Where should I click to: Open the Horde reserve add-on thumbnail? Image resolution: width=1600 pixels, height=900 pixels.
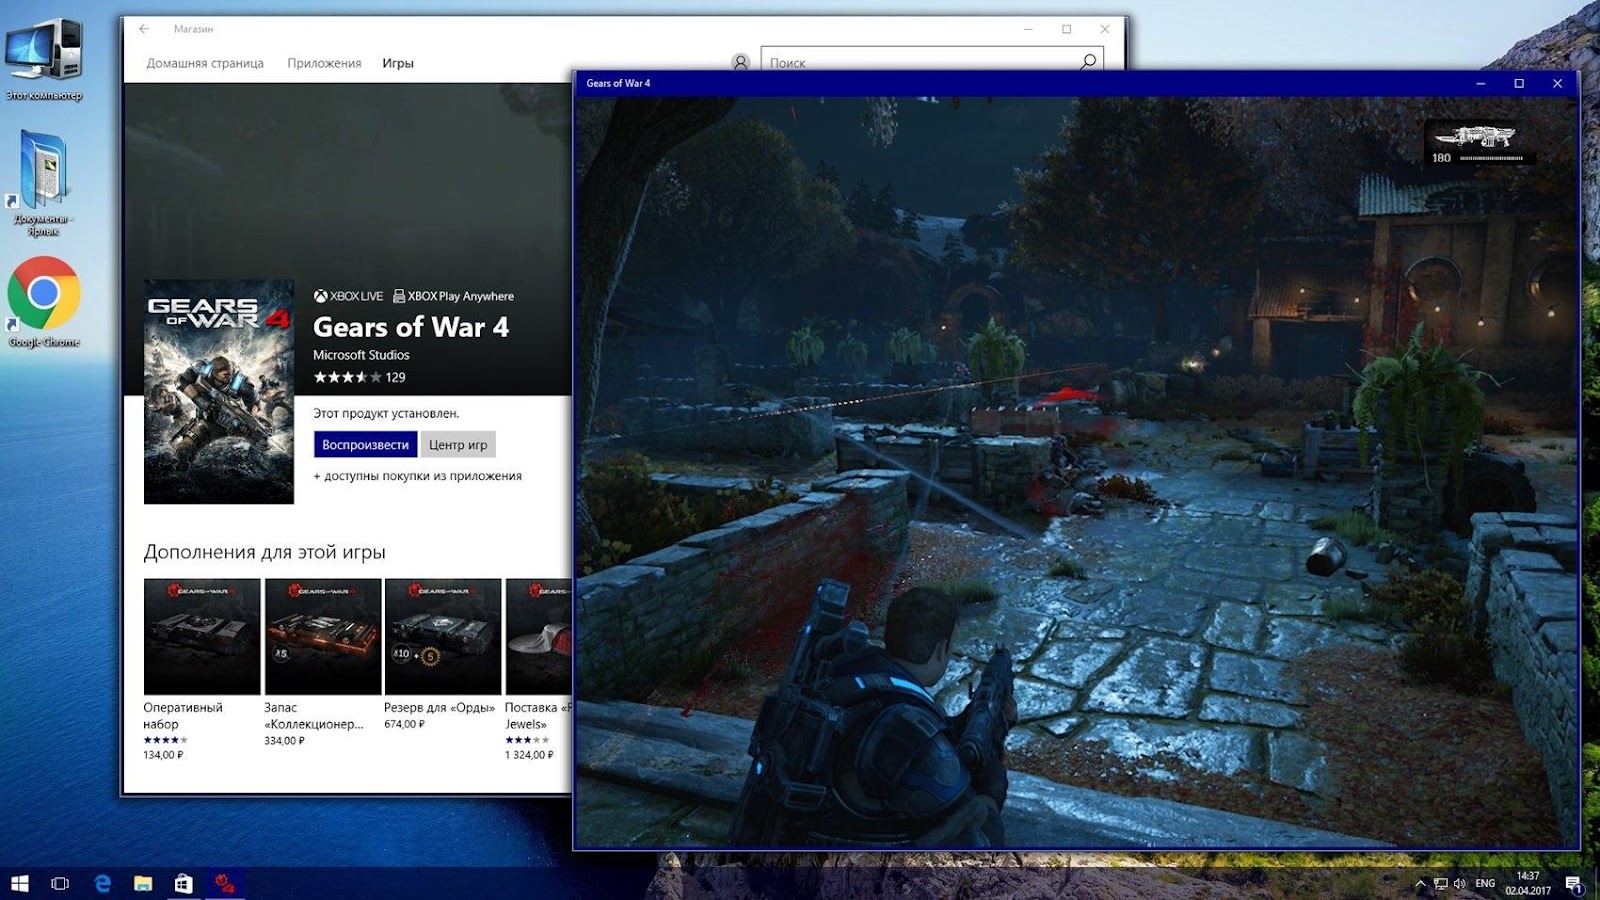[x=443, y=636]
